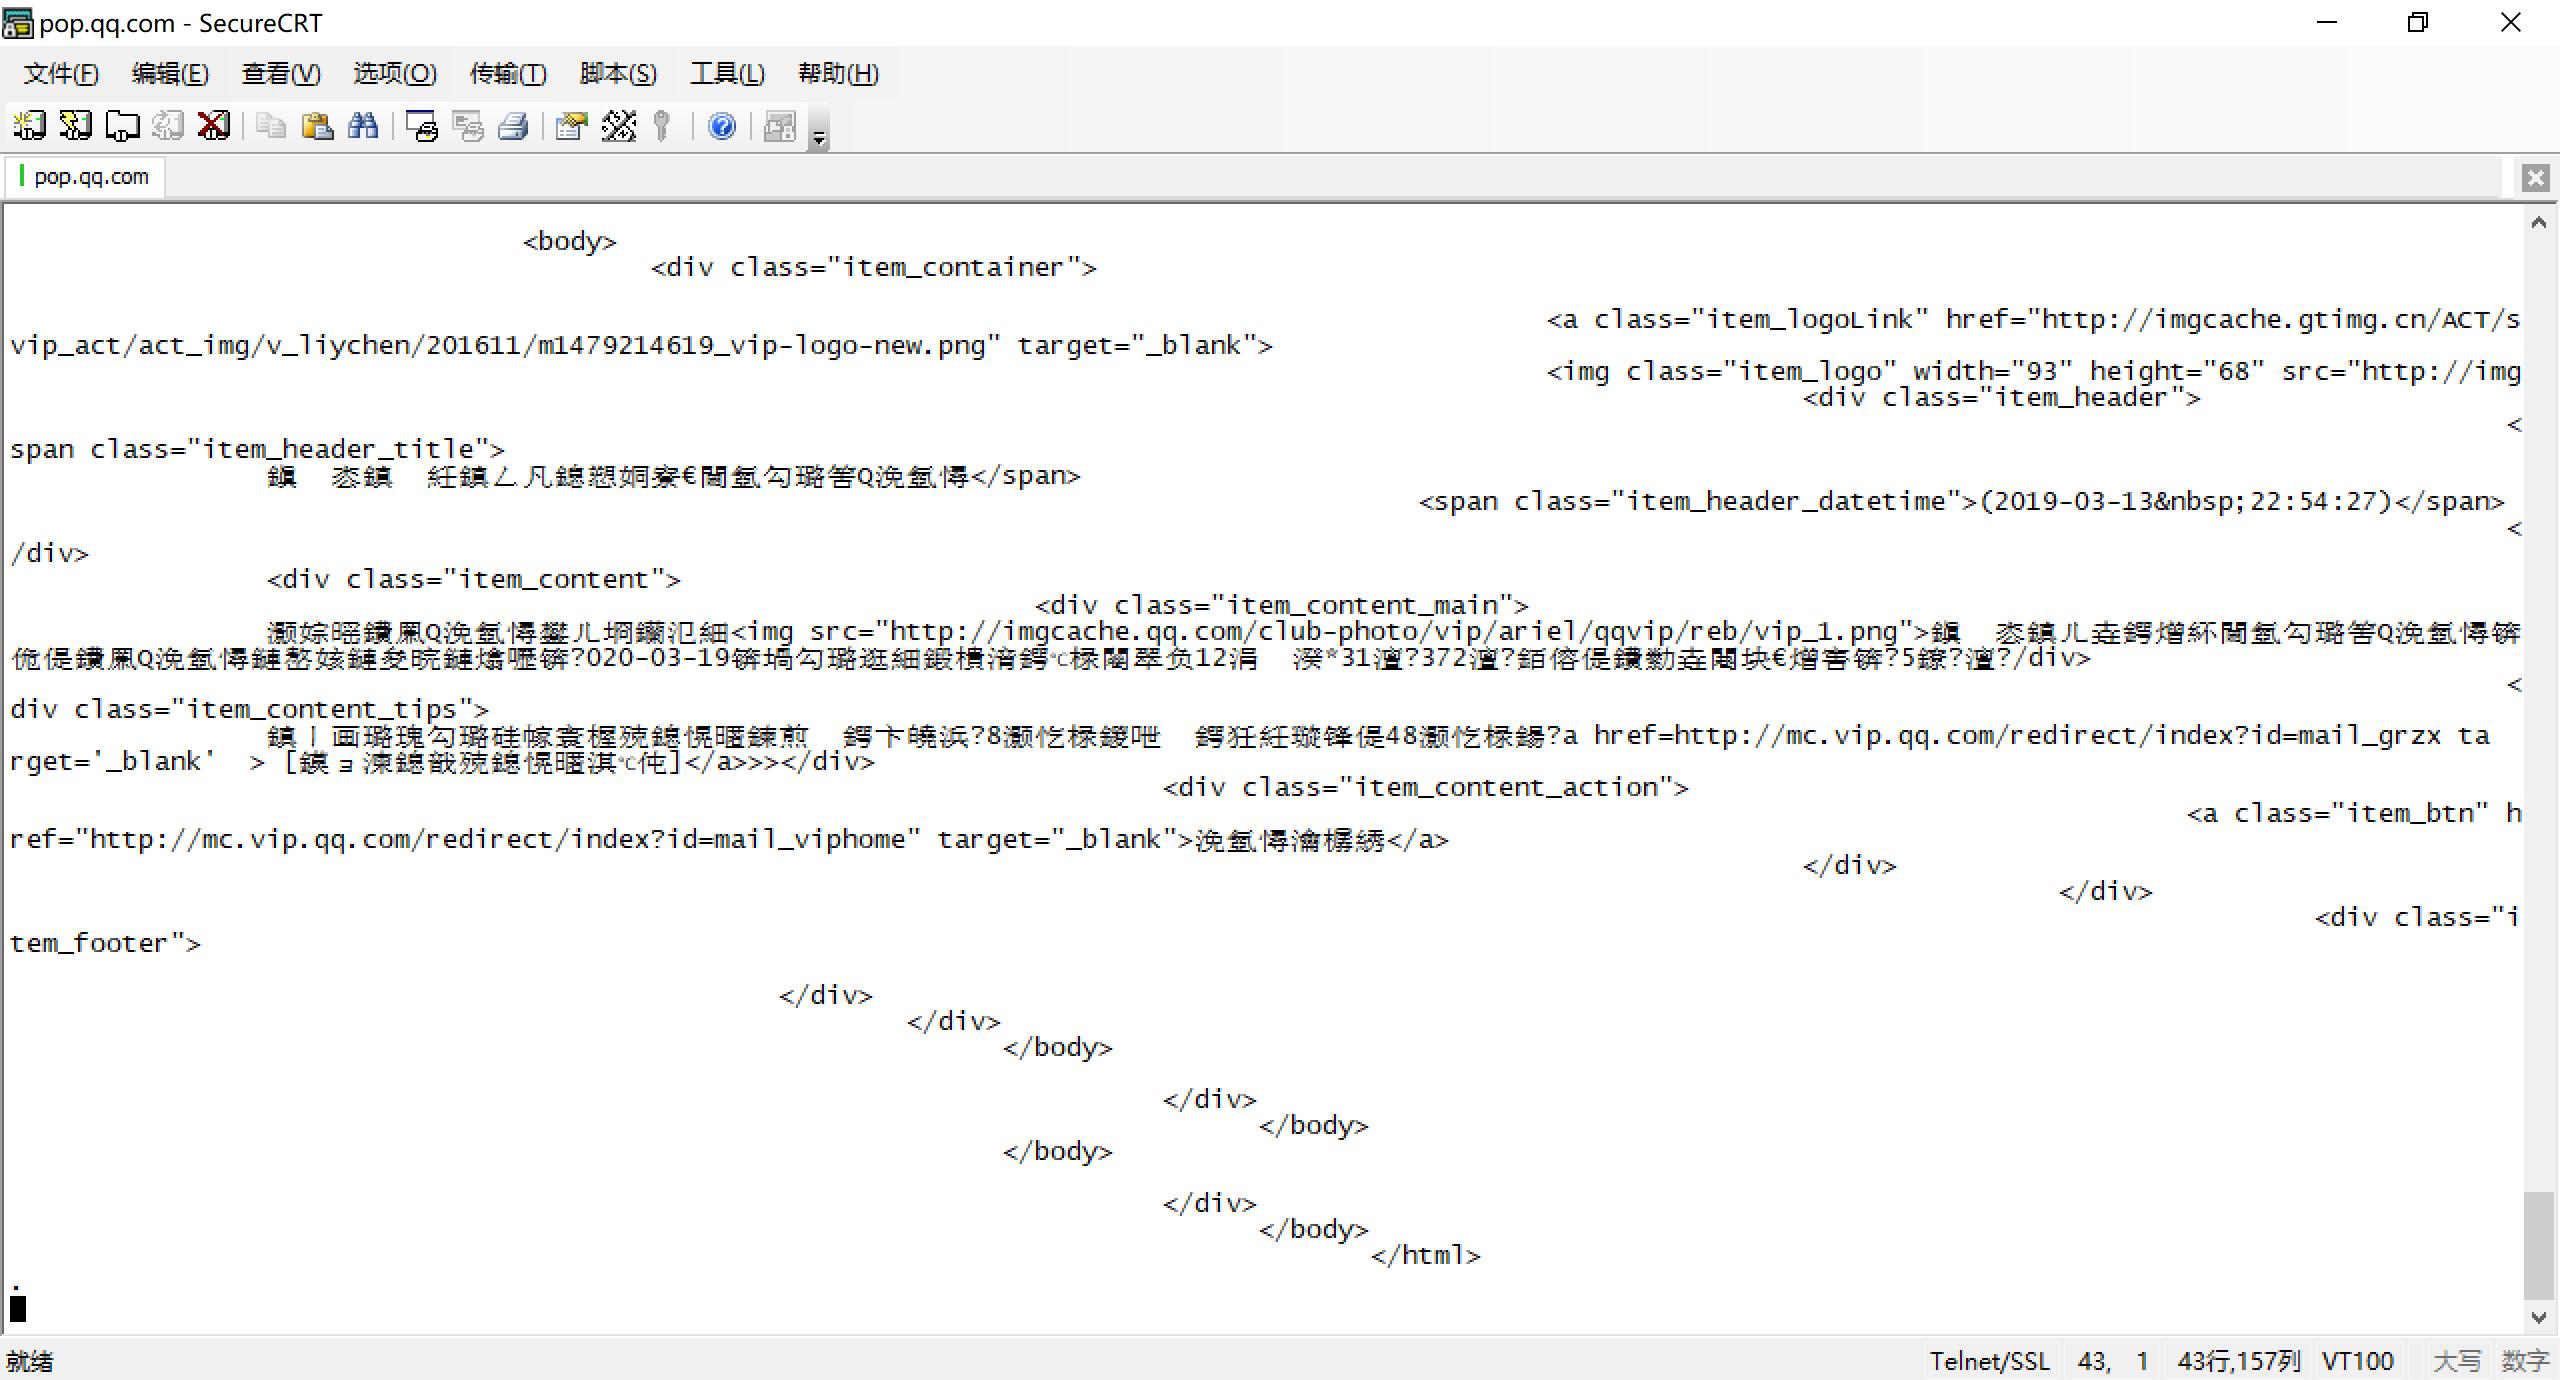Click Connect in Tab icon
This screenshot has width=2560, height=1380.
(x=122, y=126)
